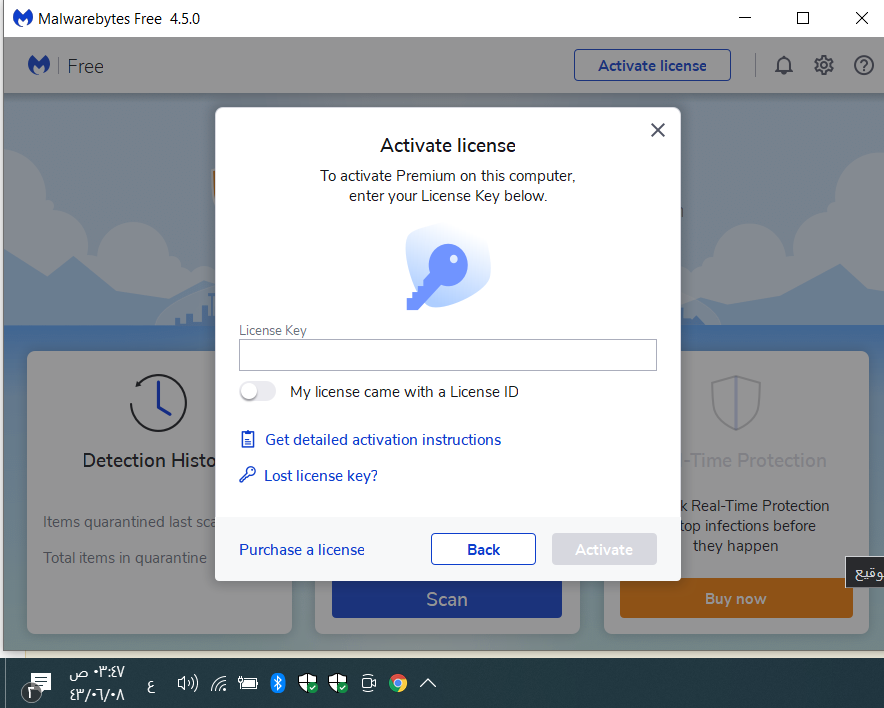Select the Real-Time Protection shield icon
The image size is (884, 708).
tap(736, 402)
